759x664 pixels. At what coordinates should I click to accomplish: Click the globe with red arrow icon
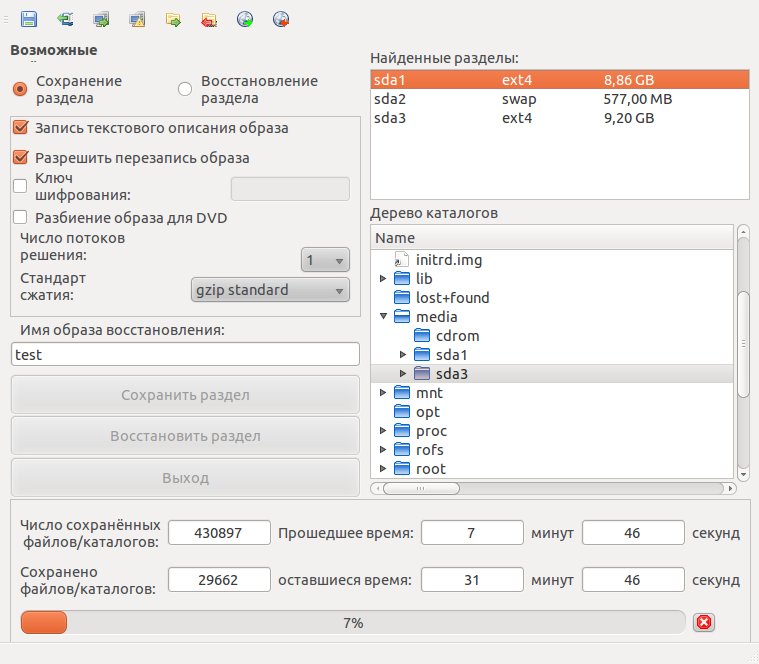tap(281, 19)
